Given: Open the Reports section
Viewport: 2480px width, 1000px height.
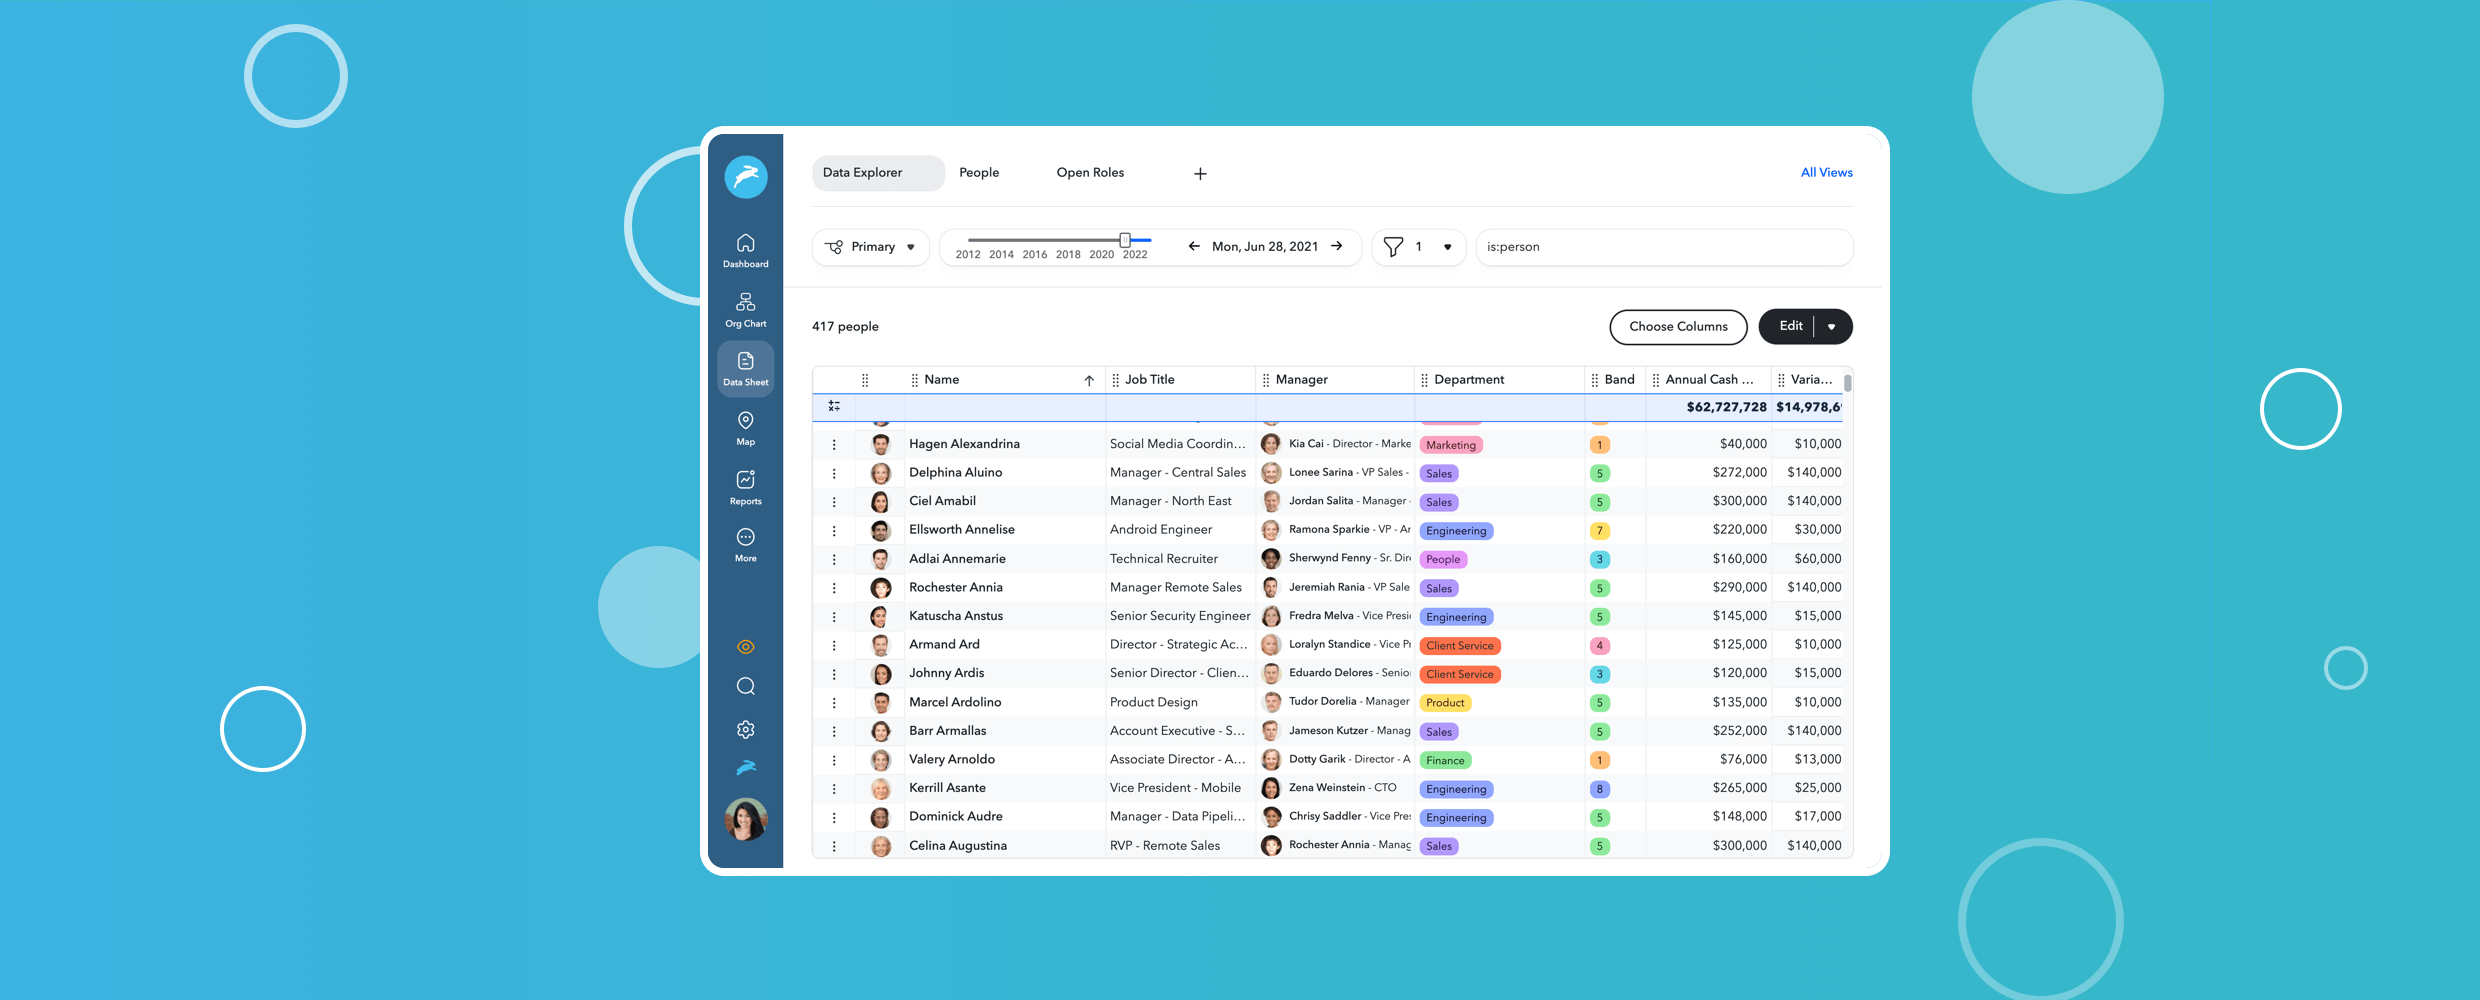Looking at the screenshot, I should pos(745,487).
